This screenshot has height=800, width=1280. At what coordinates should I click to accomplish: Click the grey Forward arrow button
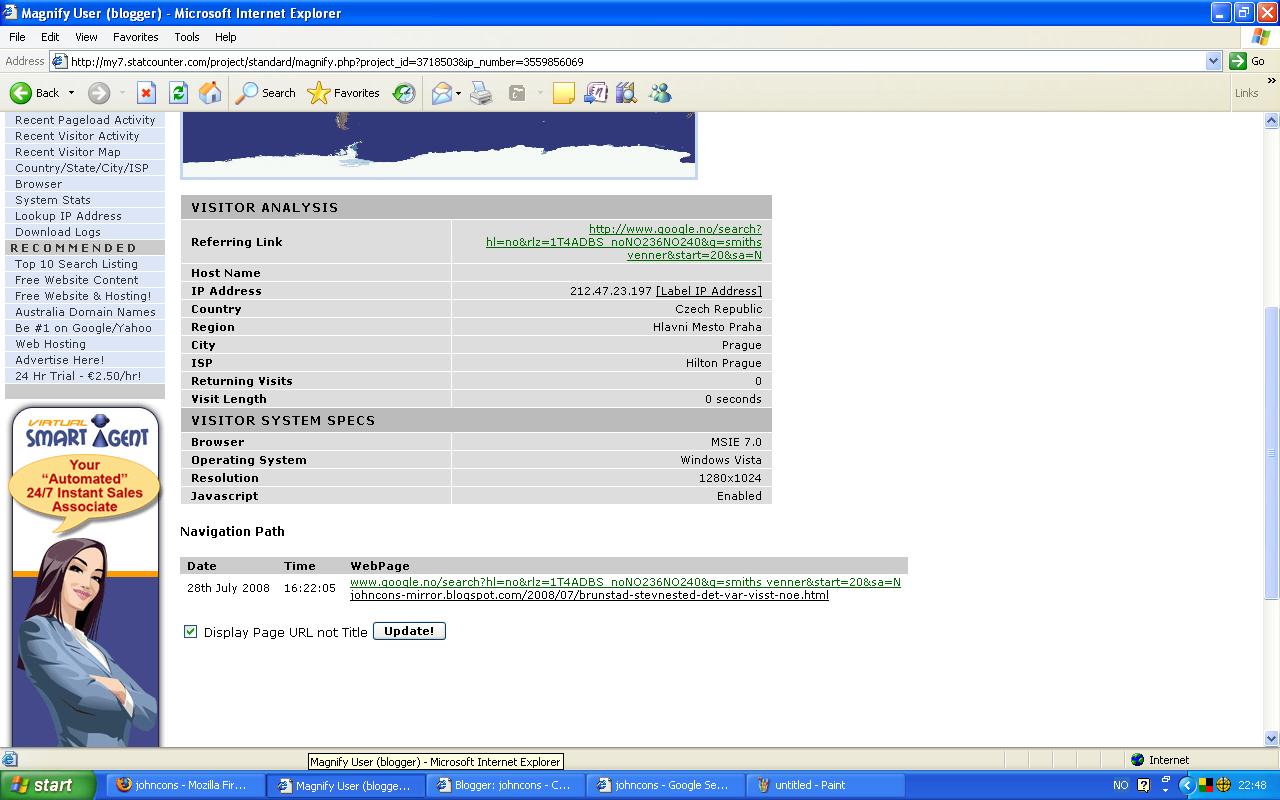[x=98, y=93]
